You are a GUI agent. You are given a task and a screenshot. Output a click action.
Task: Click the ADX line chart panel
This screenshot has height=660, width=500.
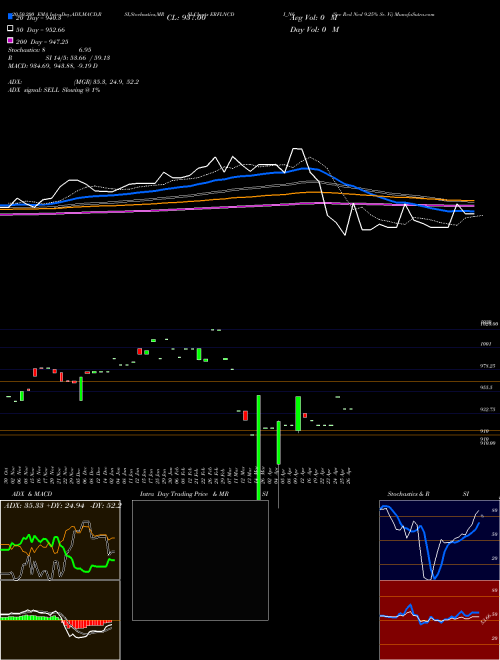point(60,540)
